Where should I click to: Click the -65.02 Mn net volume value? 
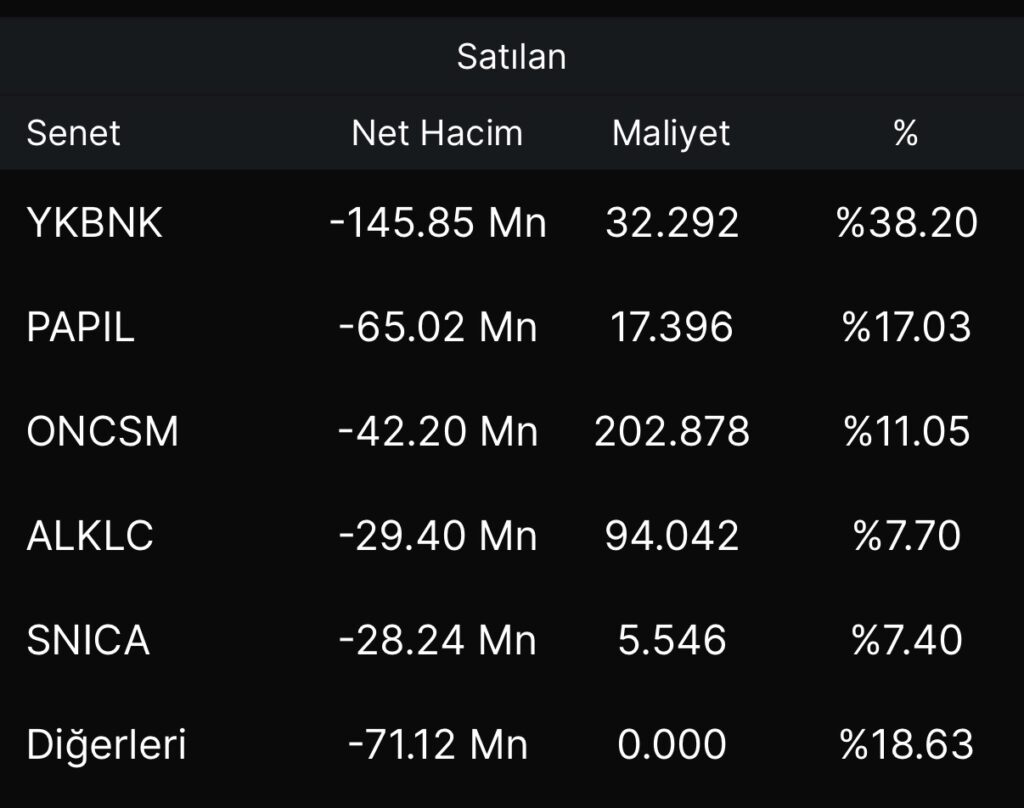coord(438,327)
